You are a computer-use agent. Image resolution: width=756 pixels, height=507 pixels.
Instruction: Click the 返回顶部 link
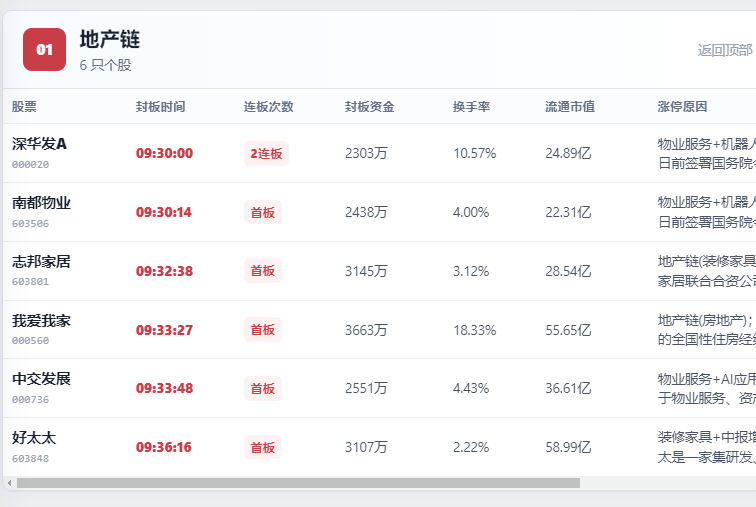725,50
